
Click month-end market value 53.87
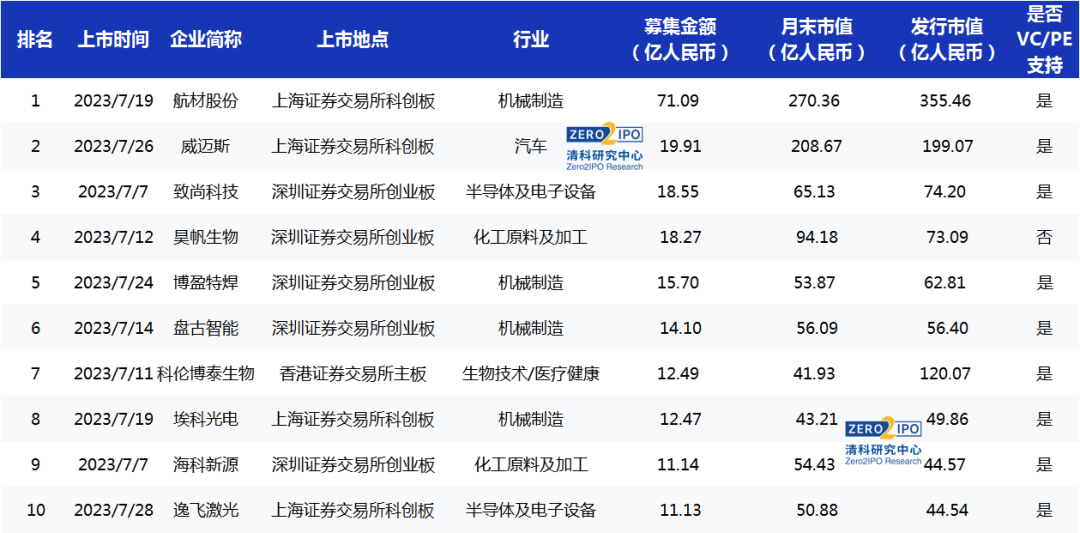816,283
